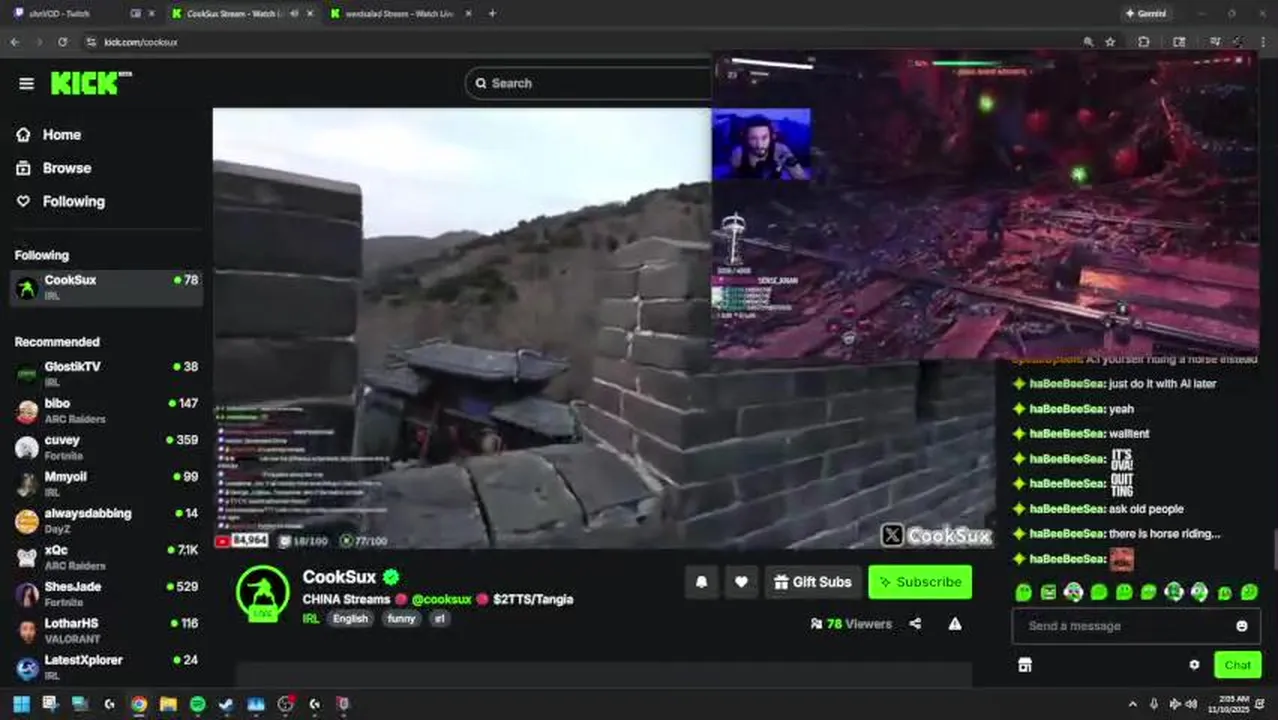Open Browse in Kick sidebar
Image resolution: width=1278 pixels, height=720 pixels.
66,168
